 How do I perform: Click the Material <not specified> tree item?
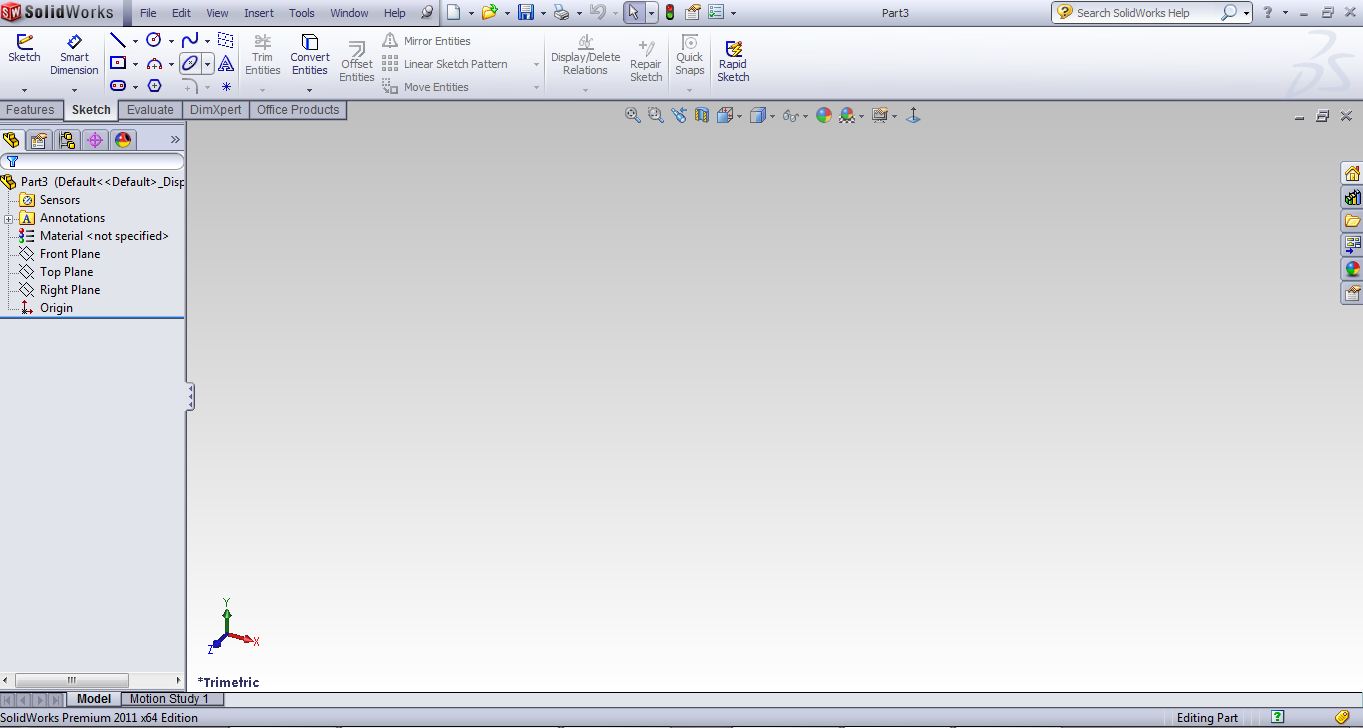[104, 236]
